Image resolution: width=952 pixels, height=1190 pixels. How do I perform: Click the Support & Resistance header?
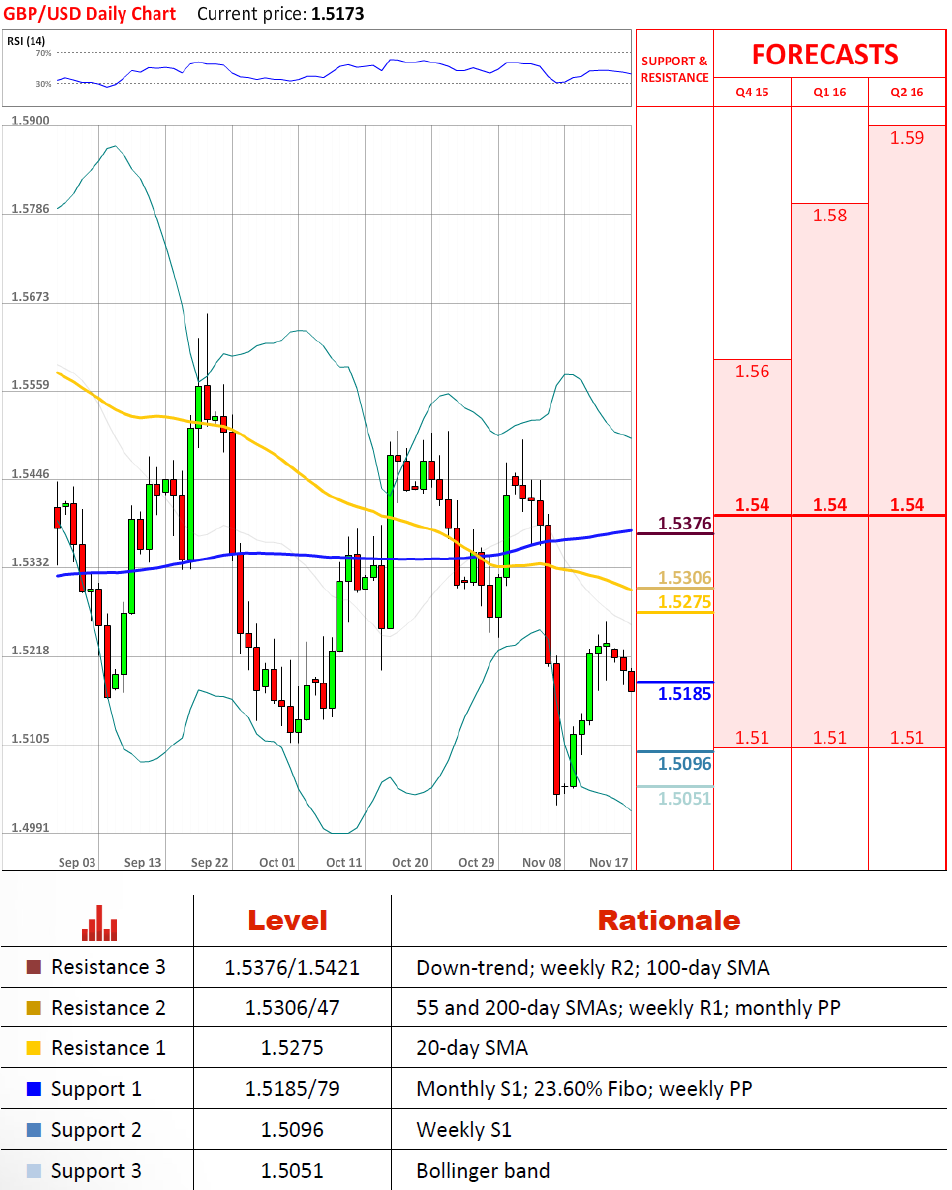674,69
